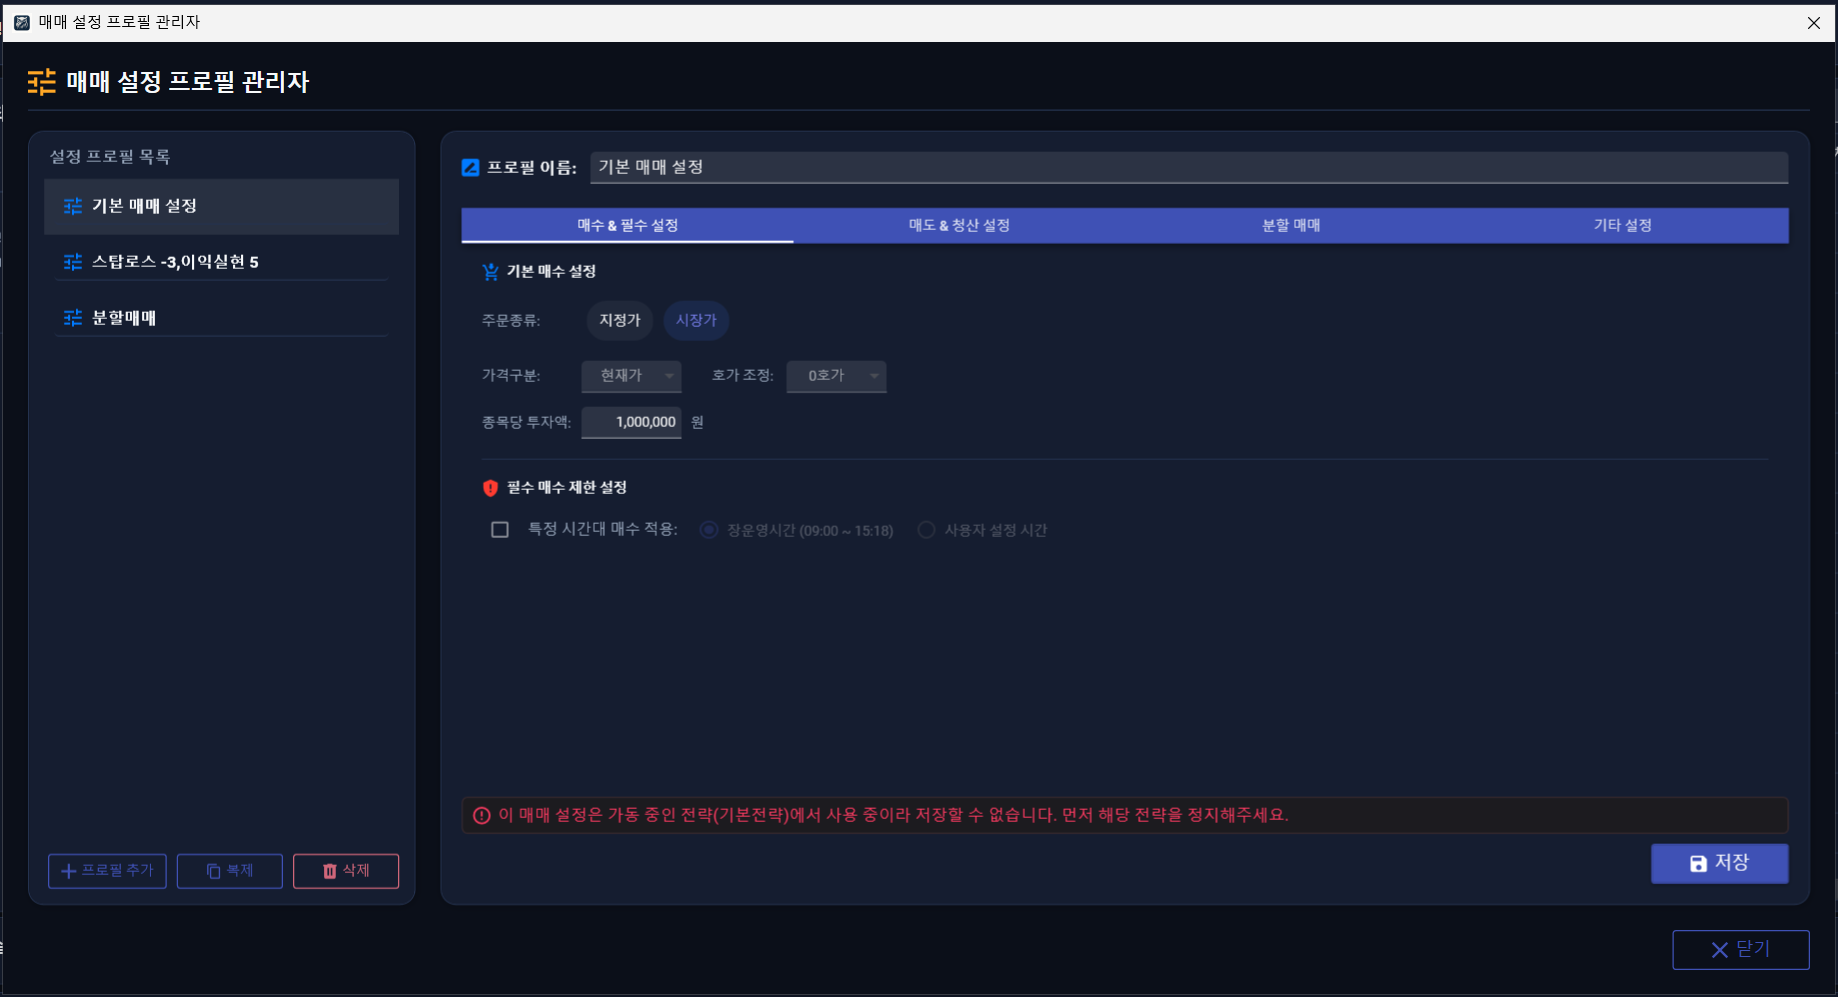Expand the 0호가 adjustment dropdown
The width and height of the screenshot is (1838, 997).
[836, 376]
